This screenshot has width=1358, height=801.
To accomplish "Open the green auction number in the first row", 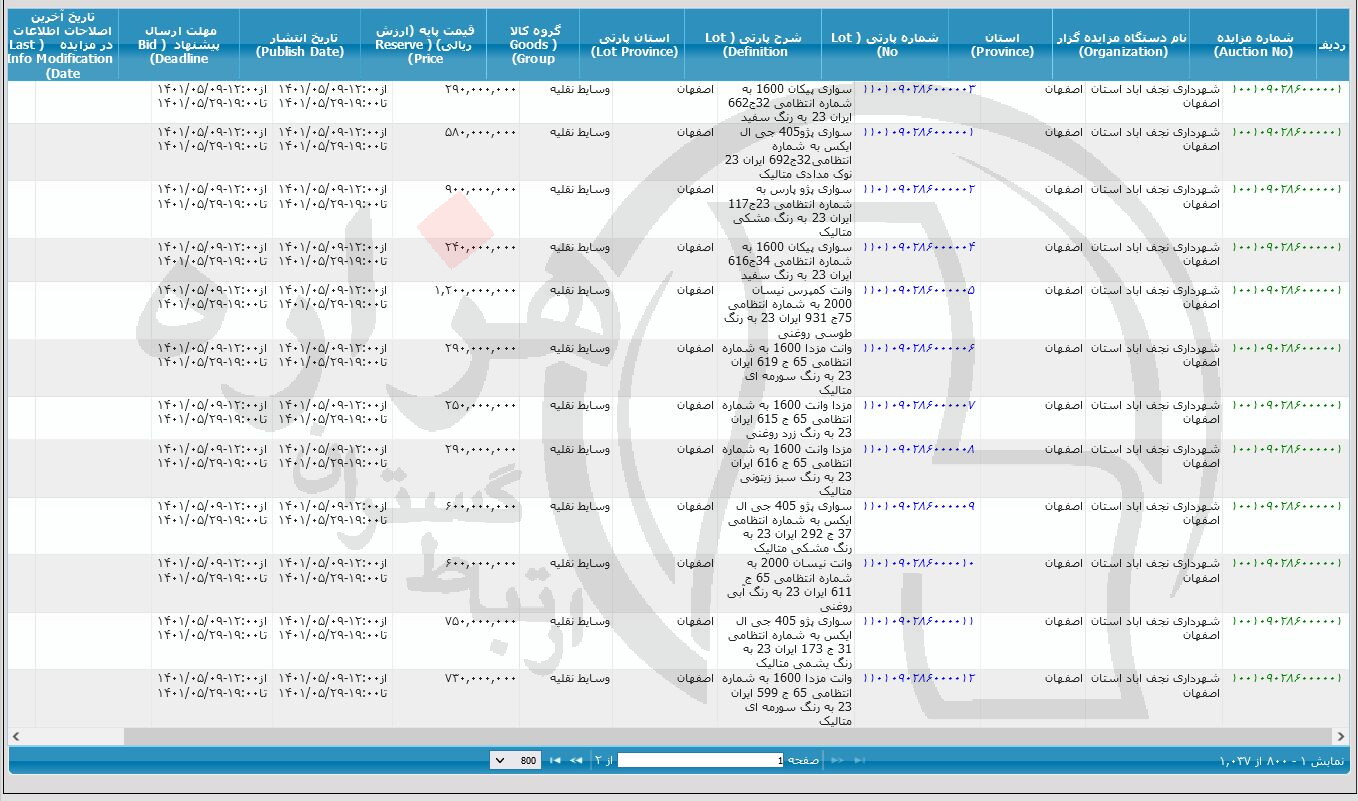I will tap(1287, 89).
